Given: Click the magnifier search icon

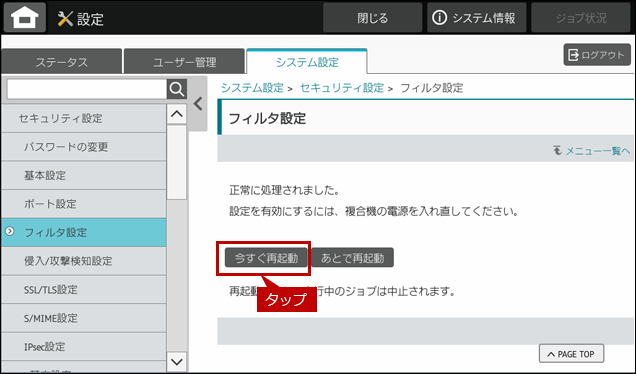Looking at the screenshot, I should (177, 89).
